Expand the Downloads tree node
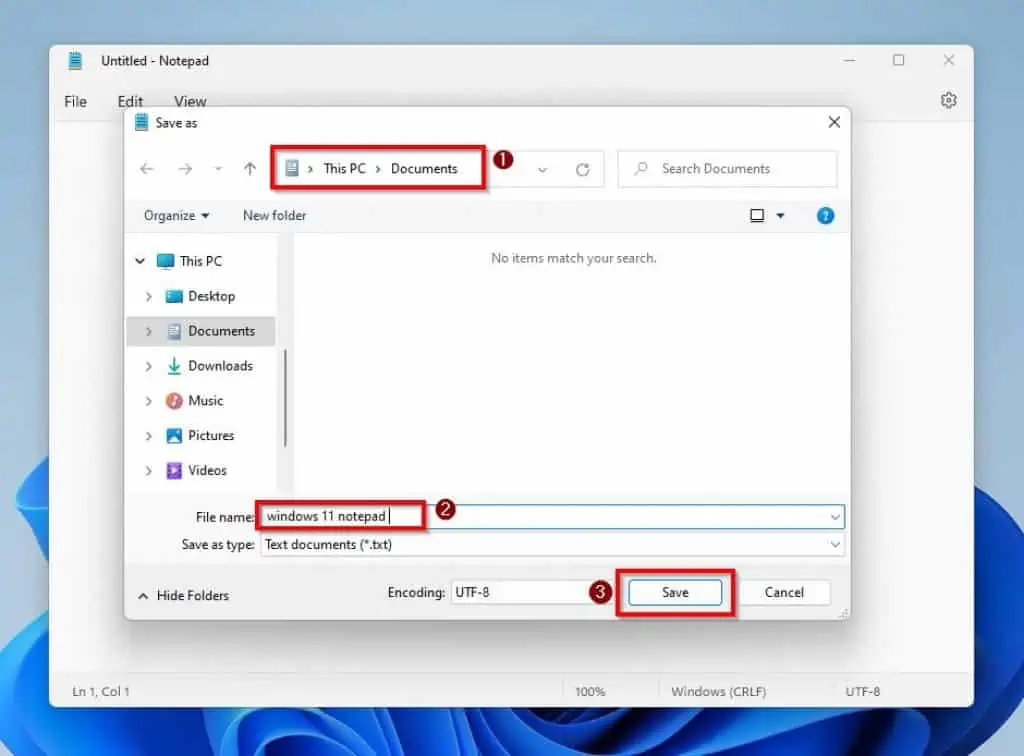1024x756 pixels. 148,366
